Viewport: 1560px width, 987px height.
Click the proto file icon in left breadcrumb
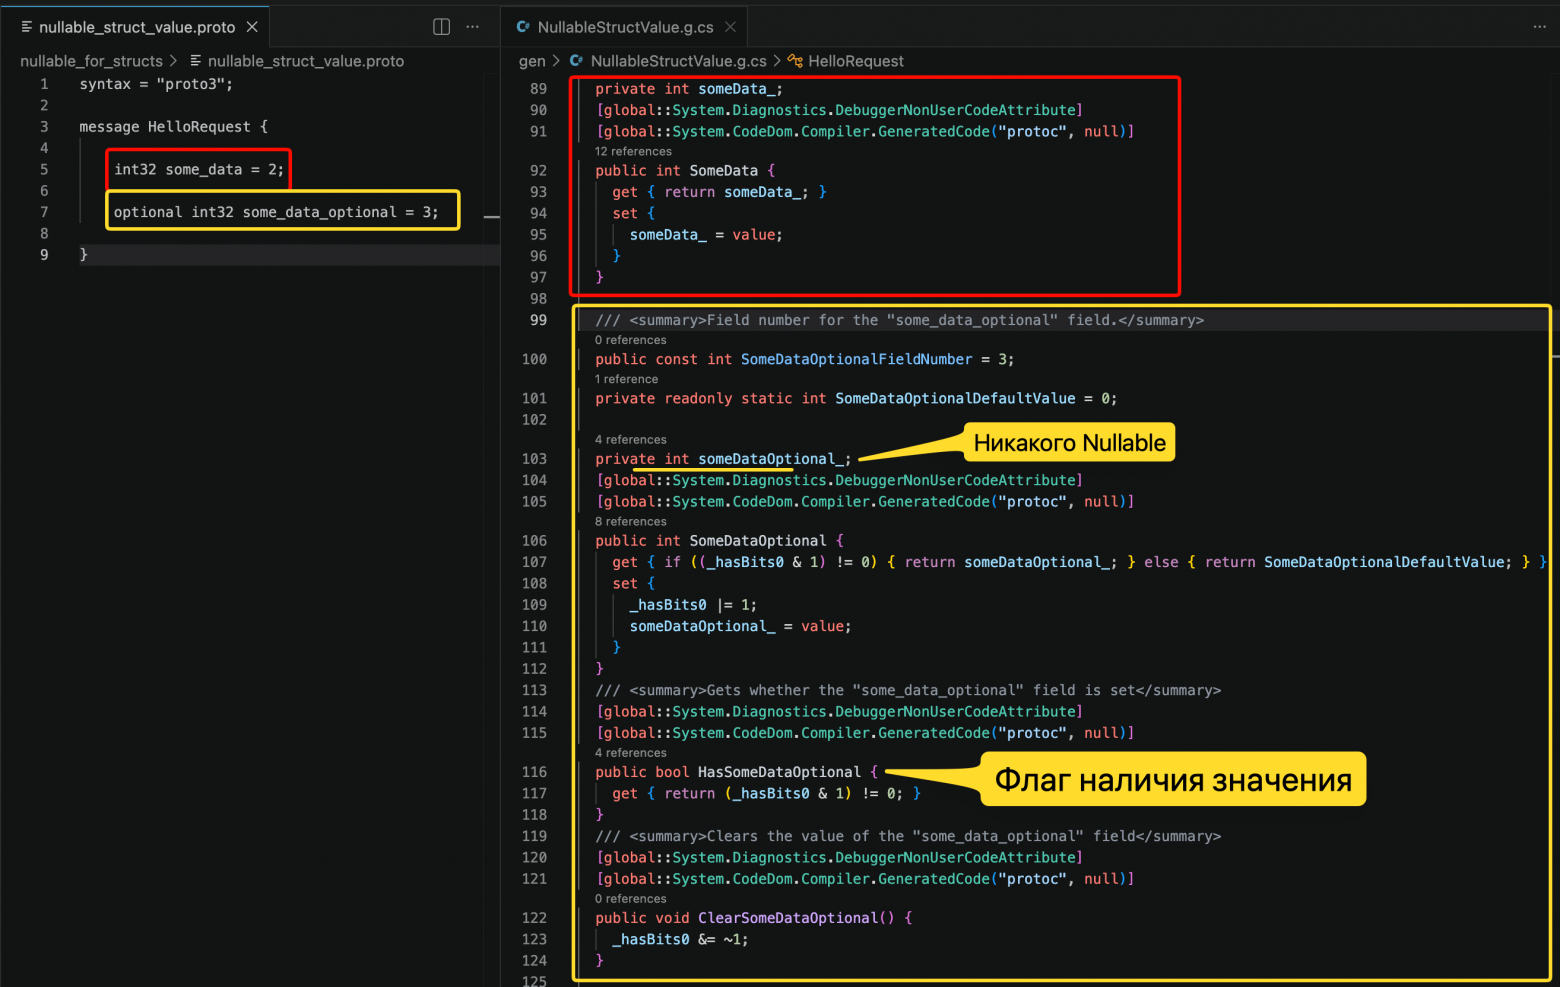point(195,61)
